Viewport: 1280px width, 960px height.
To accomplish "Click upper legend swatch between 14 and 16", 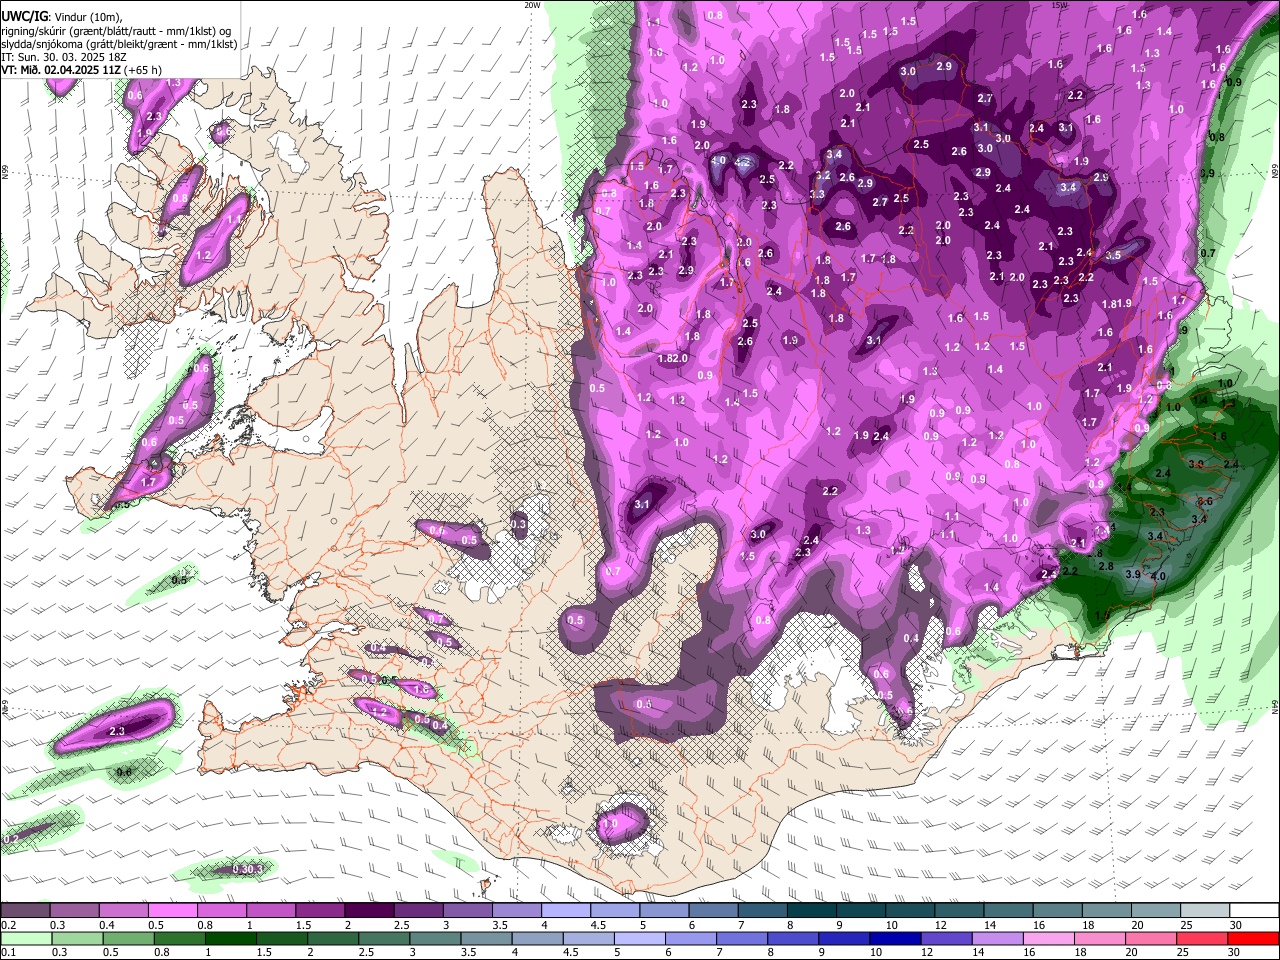I will point(1009,910).
